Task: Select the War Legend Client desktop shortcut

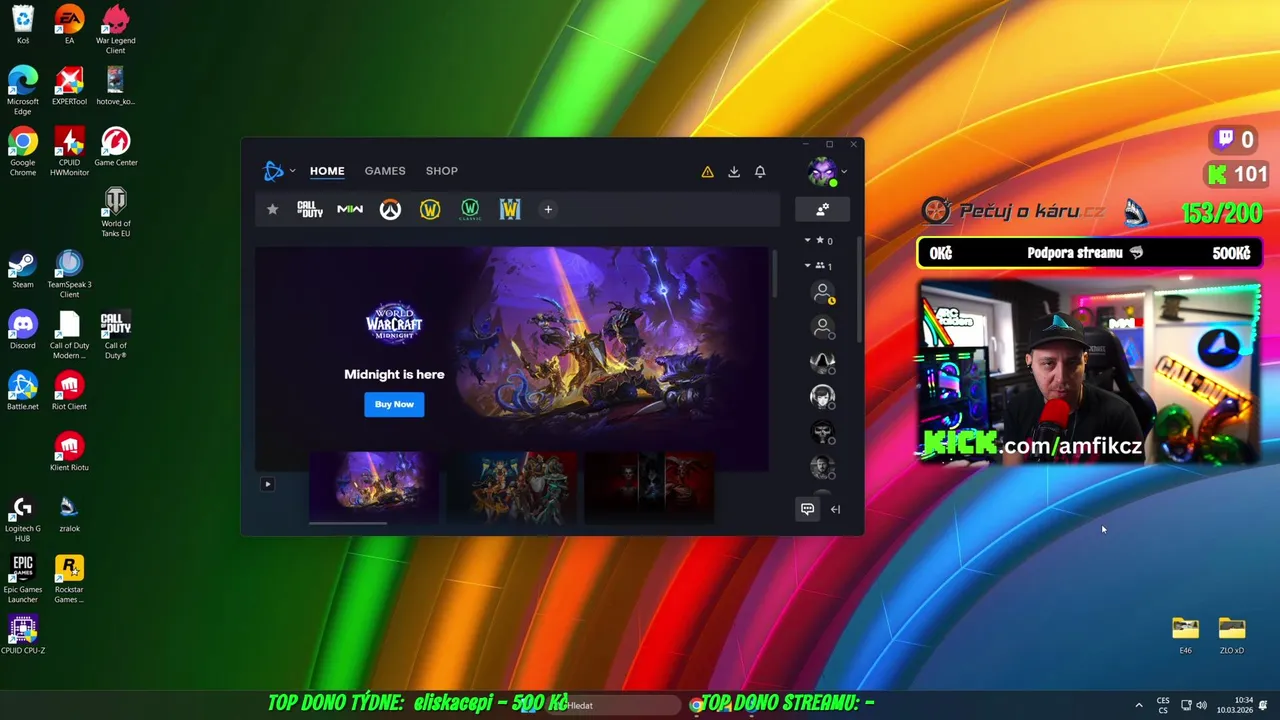Action: click(x=116, y=29)
